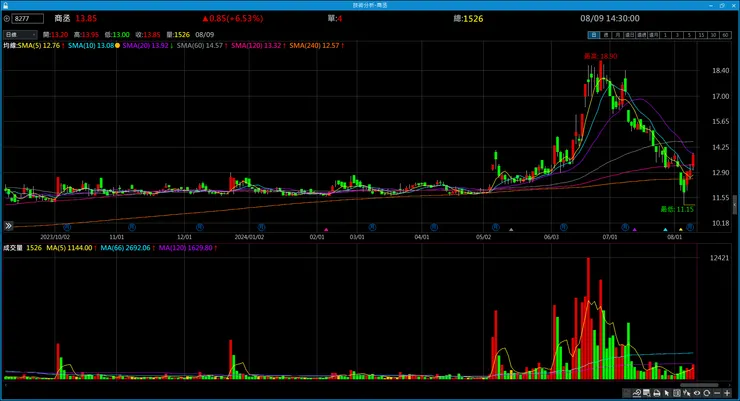Select the 60-minute timeframe button
The height and width of the screenshot is (401, 740).
tap(725, 35)
